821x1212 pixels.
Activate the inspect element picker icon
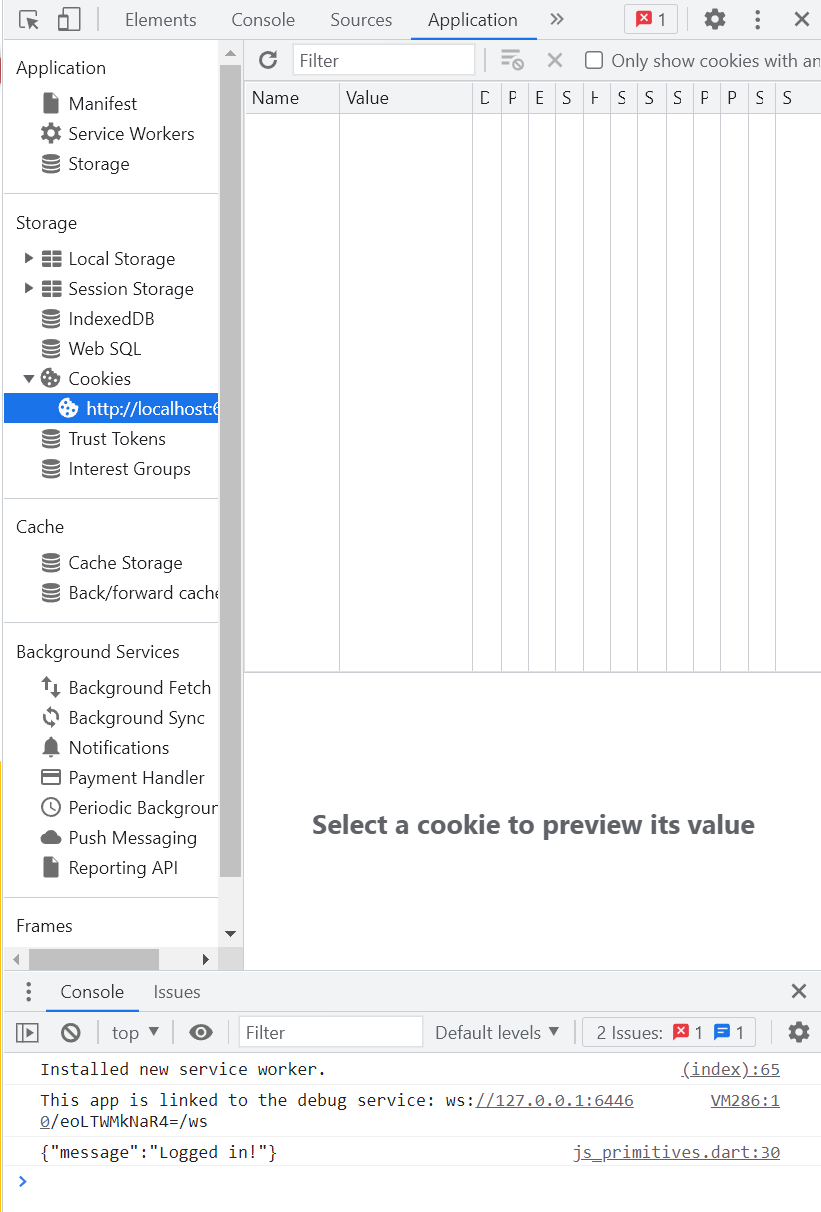tap(29, 19)
